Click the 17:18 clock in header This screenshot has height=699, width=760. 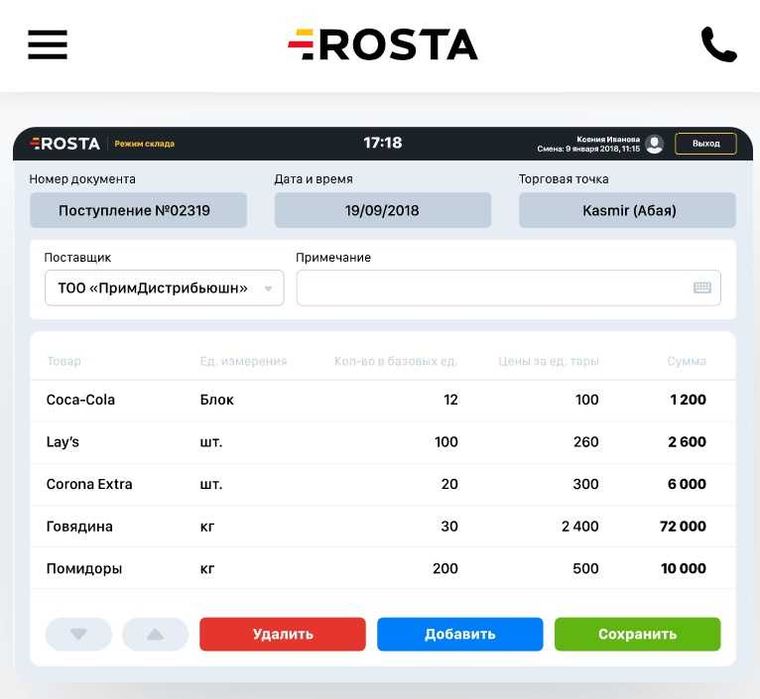[383, 143]
